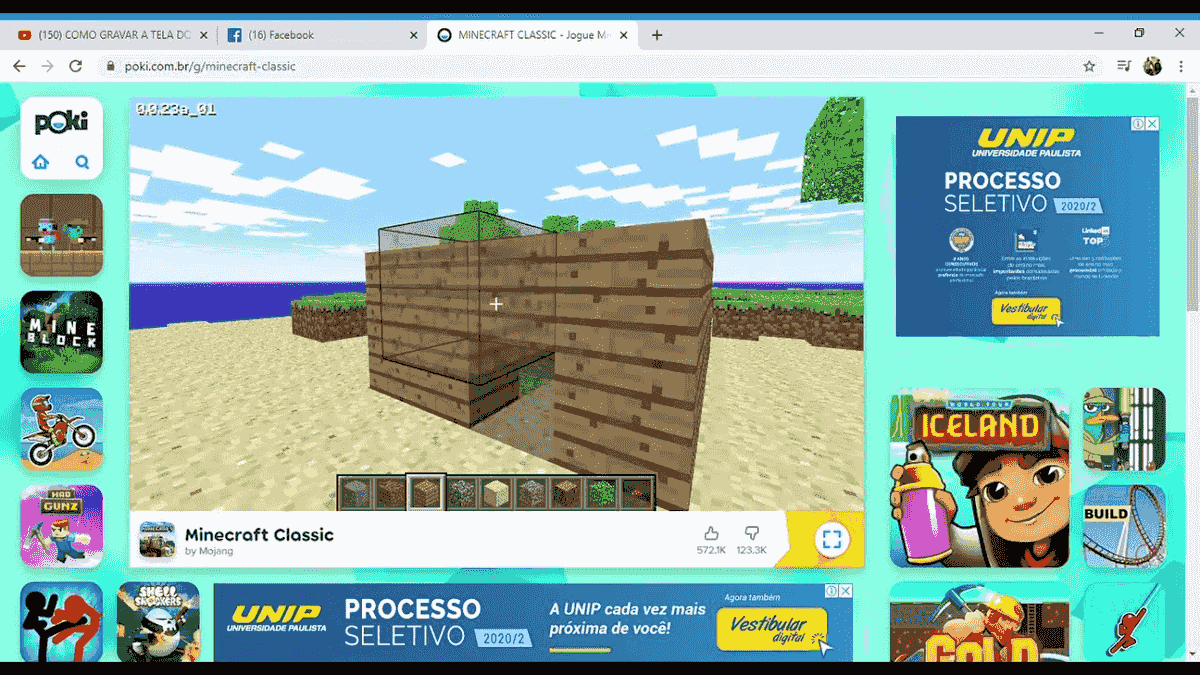Select the dirt block in second hotbar slot
The image size is (1200, 675).
pyautogui.click(x=390, y=492)
